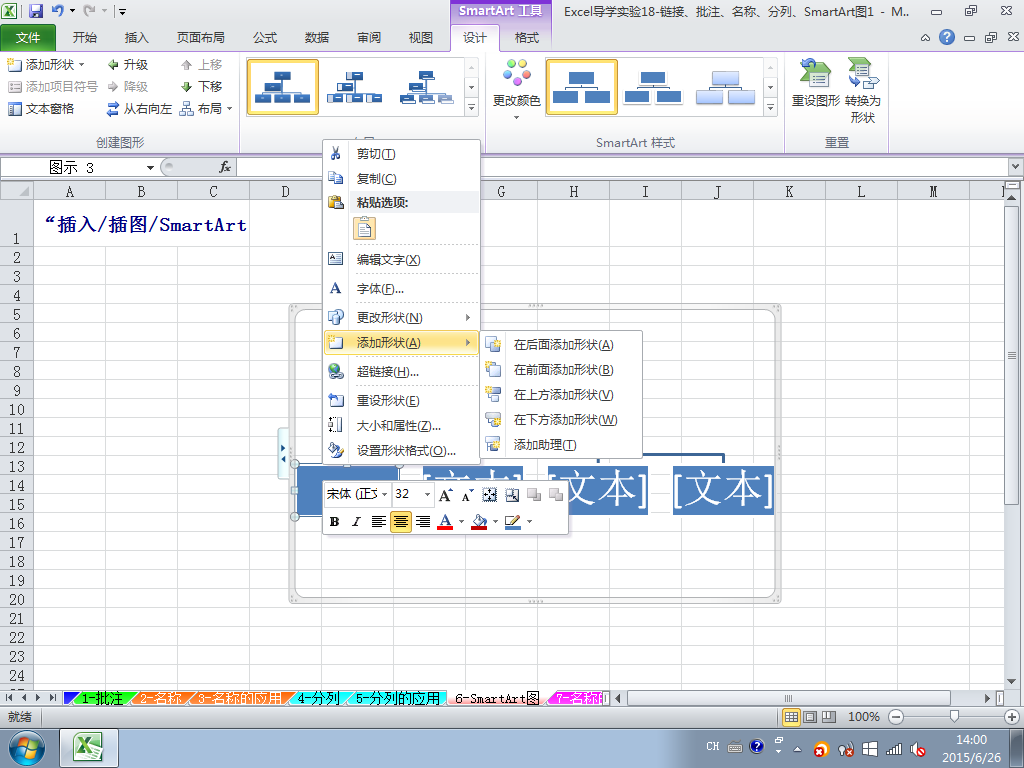Click the Windows Start orb
Image resolution: width=1024 pixels, height=768 pixels.
[27, 748]
